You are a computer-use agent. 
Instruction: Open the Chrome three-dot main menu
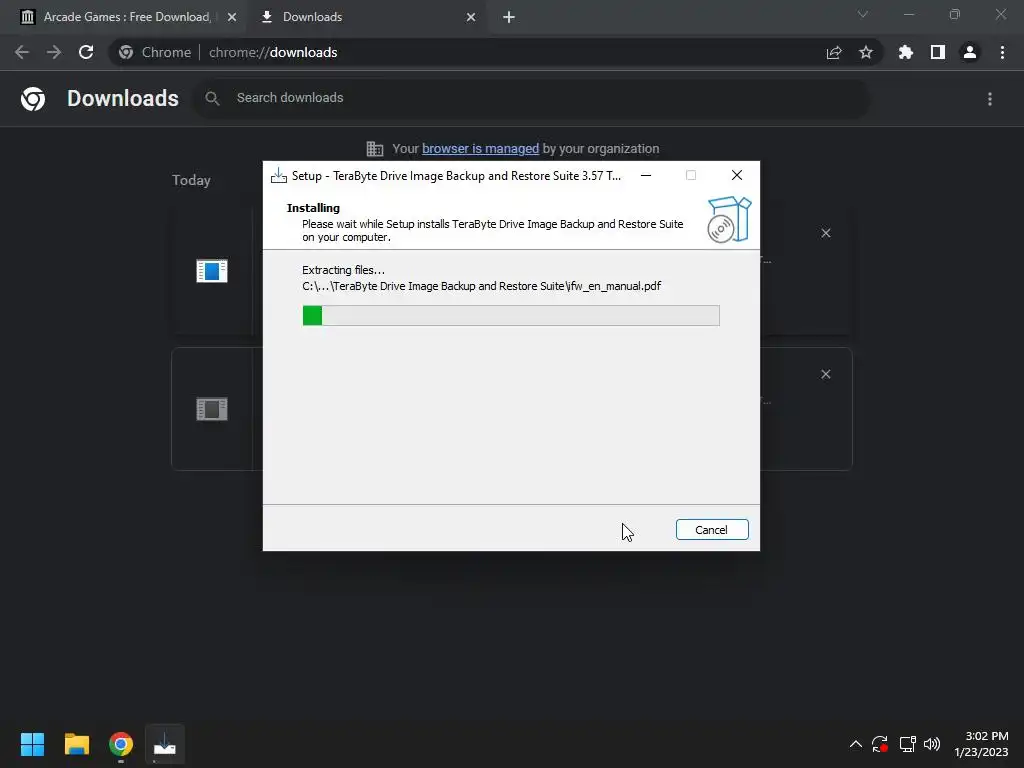[1002, 52]
